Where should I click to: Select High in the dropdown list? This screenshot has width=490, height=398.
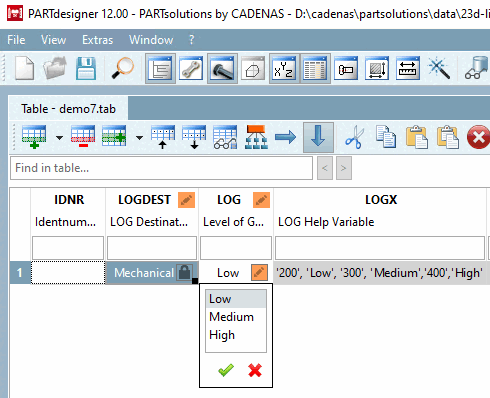(236, 335)
